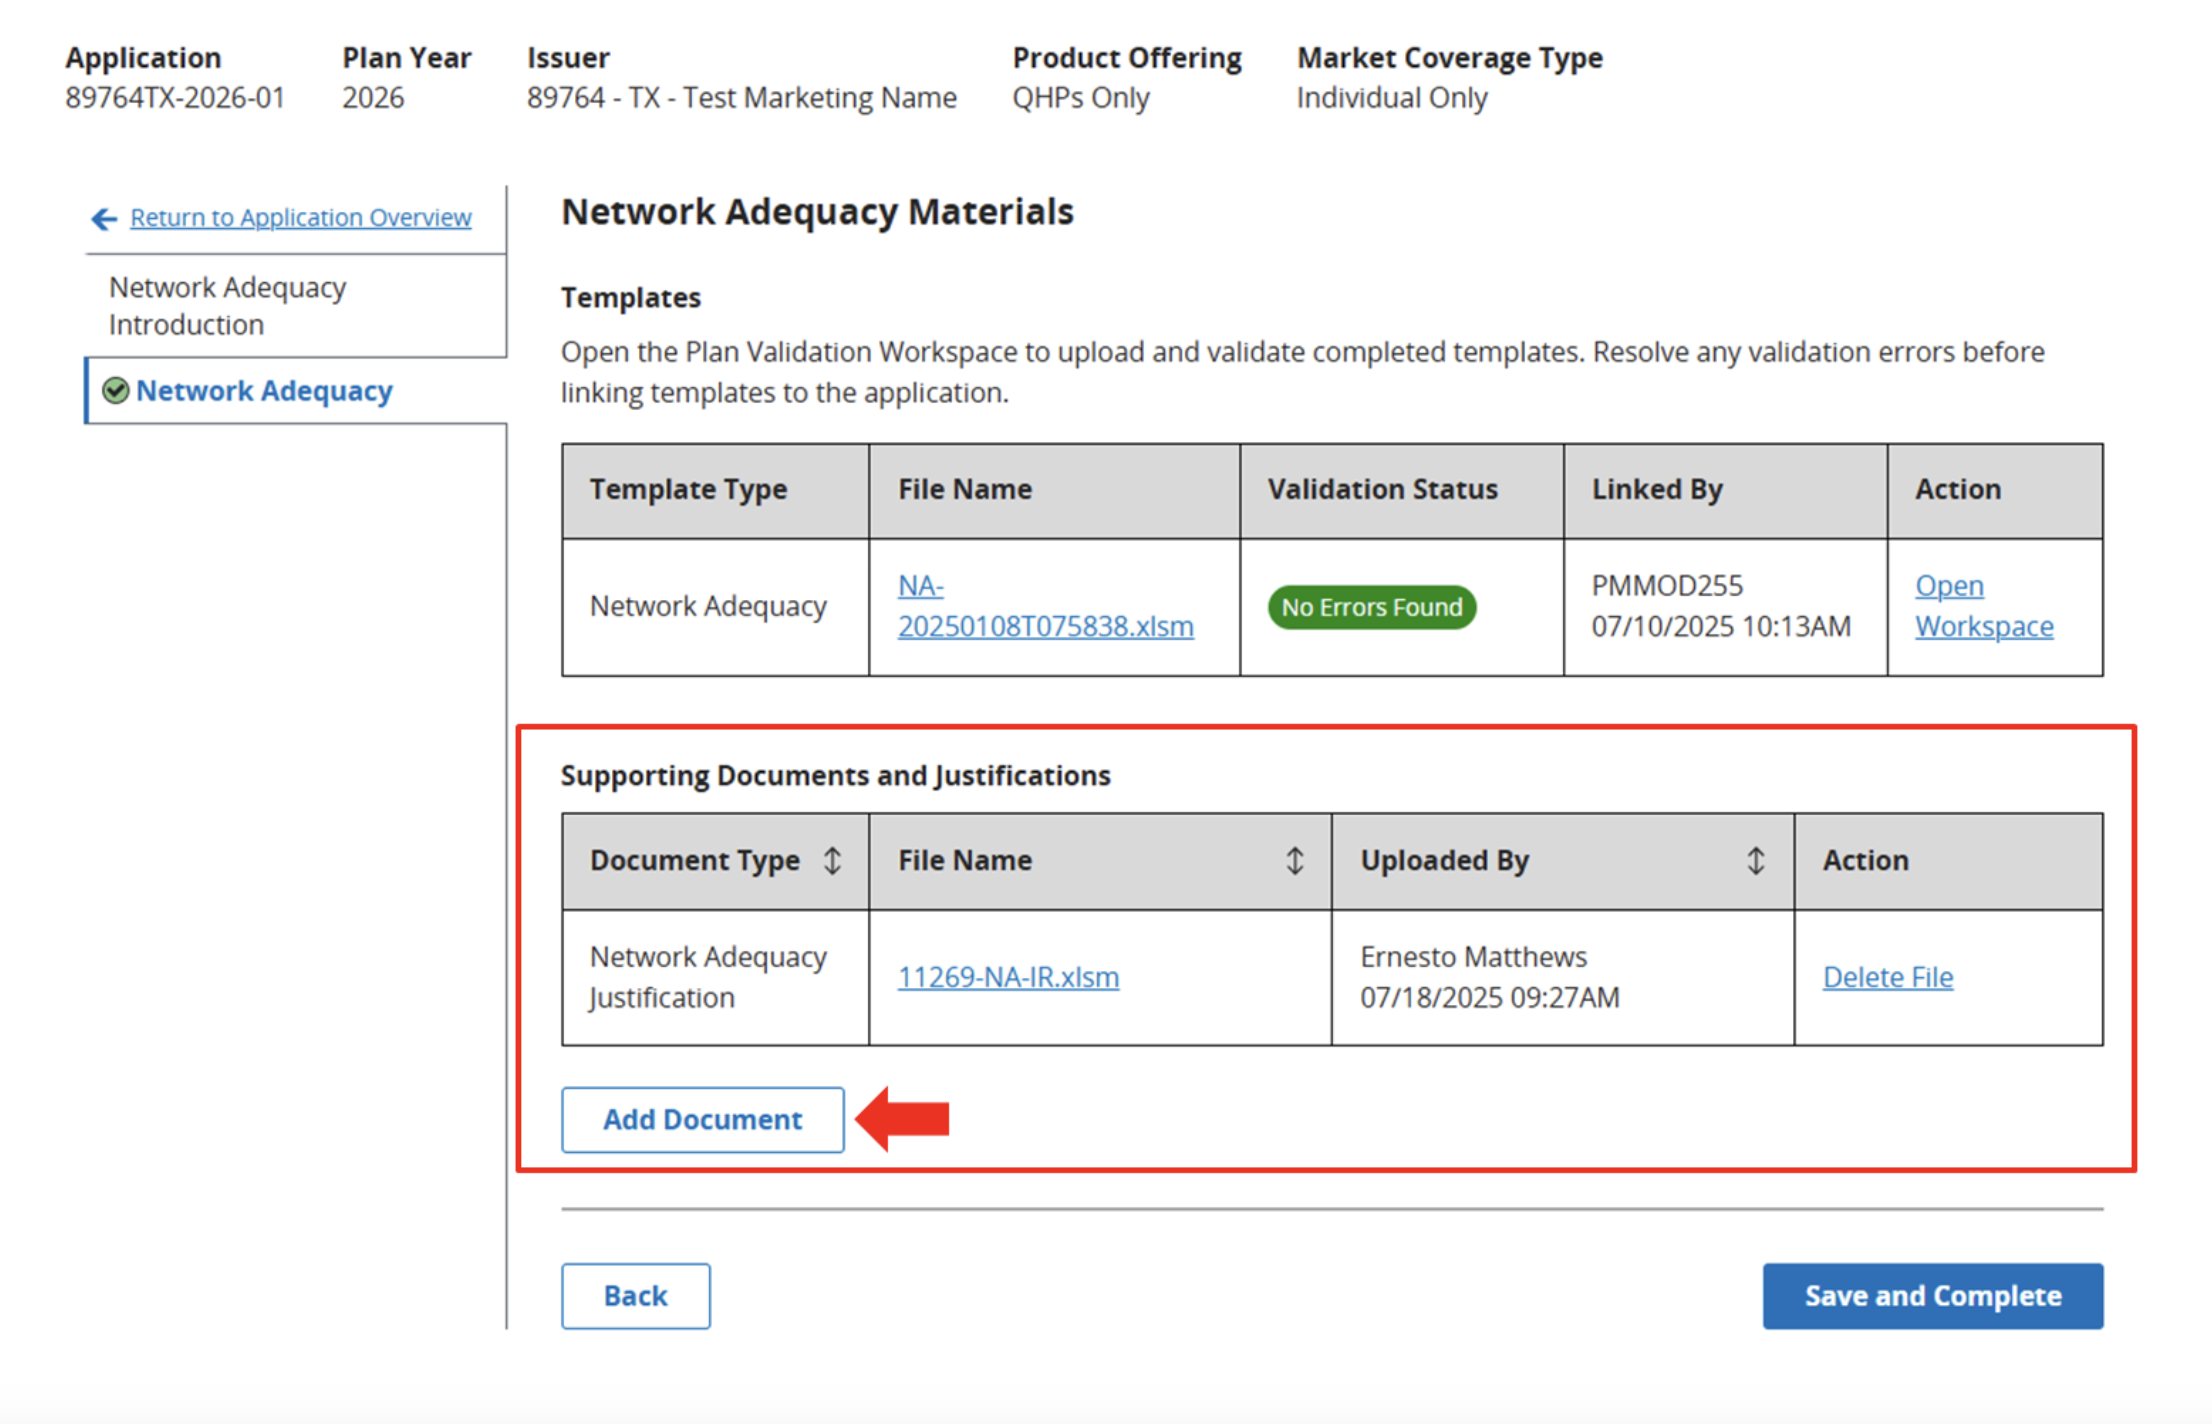Image resolution: width=2212 pixels, height=1424 pixels.
Task: Click the Network Adequacy Materials heading
Action: [x=816, y=212]
